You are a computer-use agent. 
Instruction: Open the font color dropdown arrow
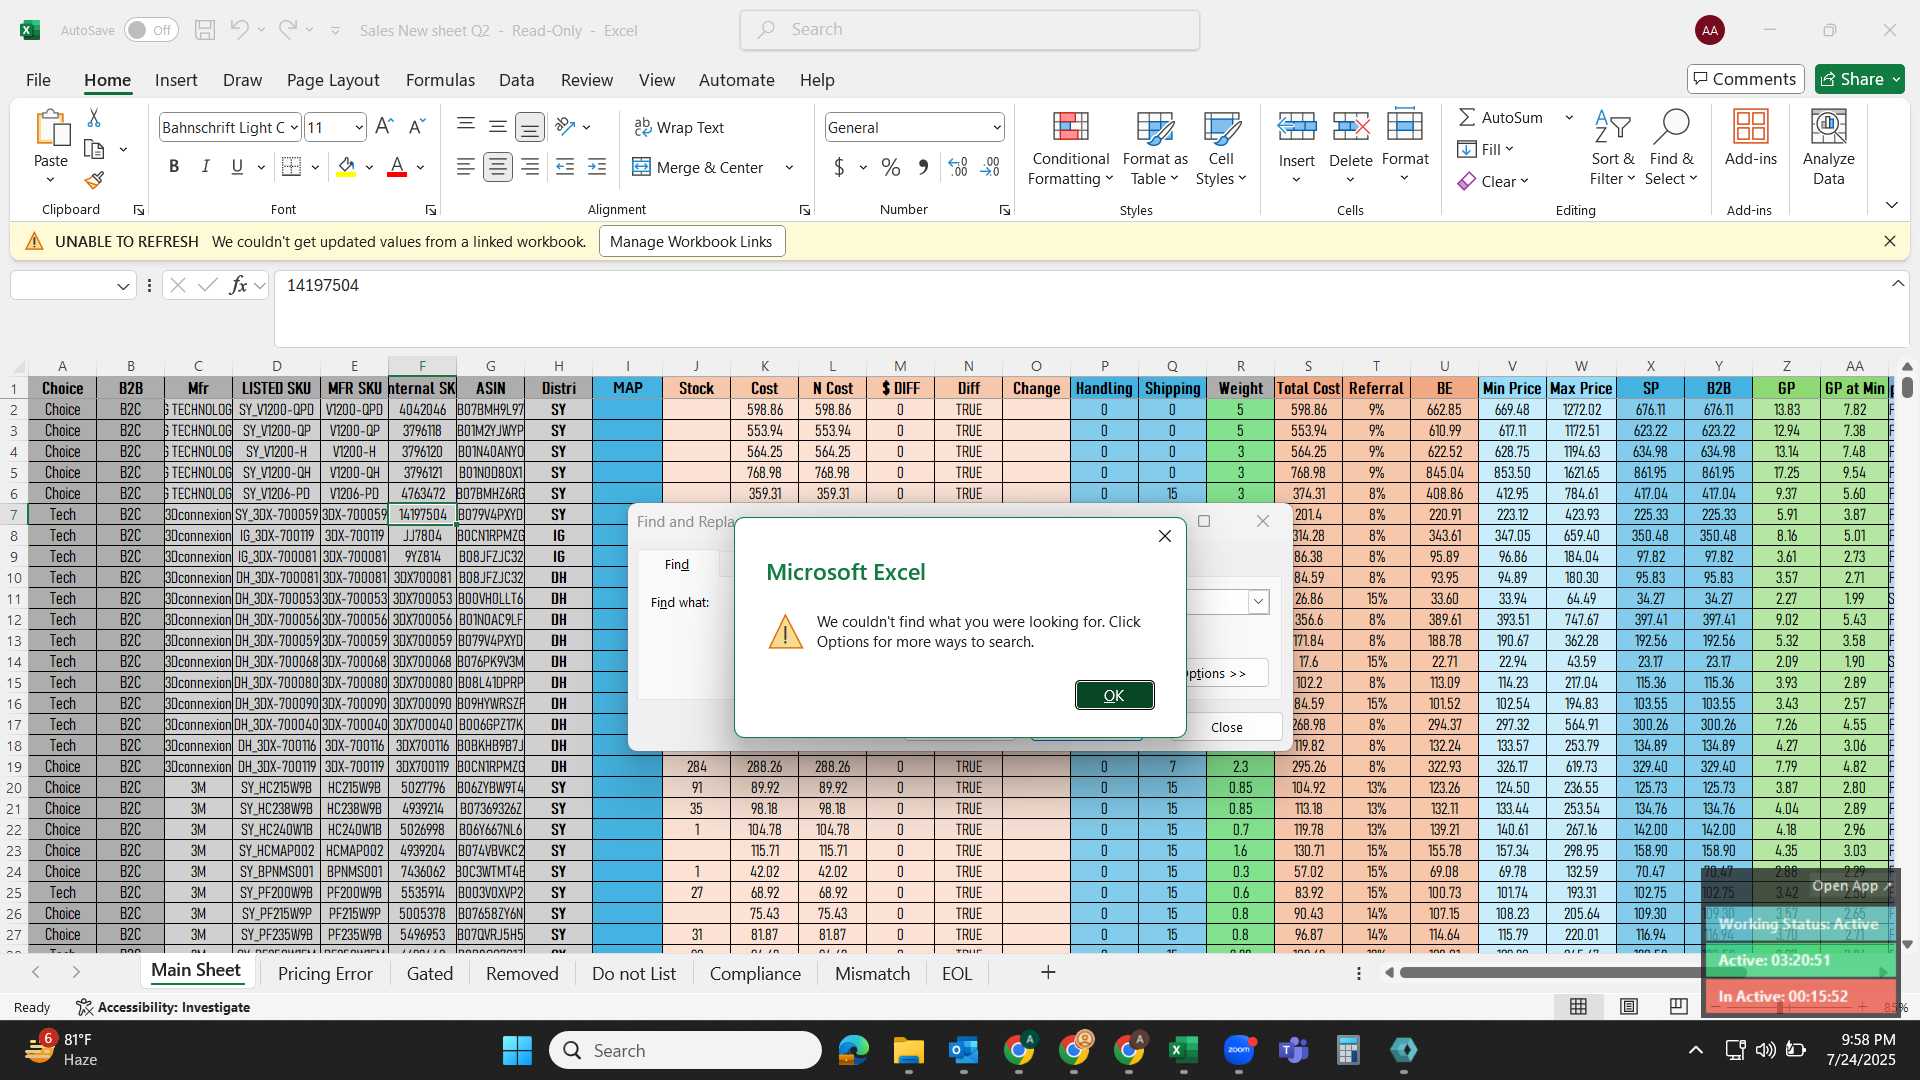click(421, 167)
